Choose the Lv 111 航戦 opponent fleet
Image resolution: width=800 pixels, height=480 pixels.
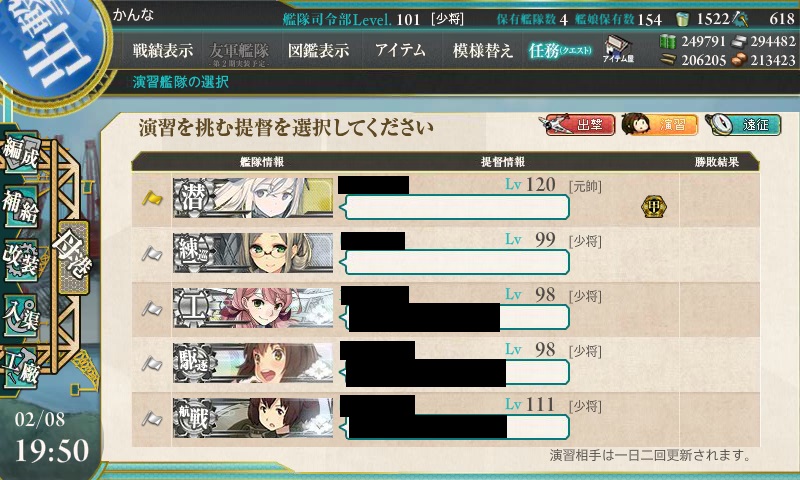tap(445, 420)
